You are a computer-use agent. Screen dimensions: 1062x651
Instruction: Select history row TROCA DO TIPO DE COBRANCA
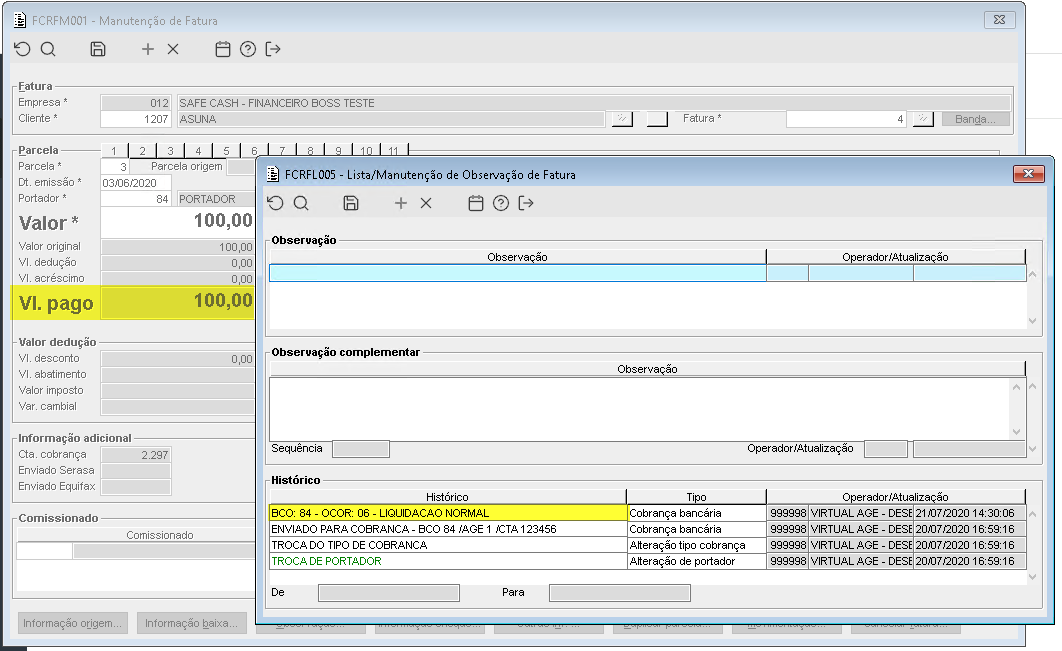point(448,545)
